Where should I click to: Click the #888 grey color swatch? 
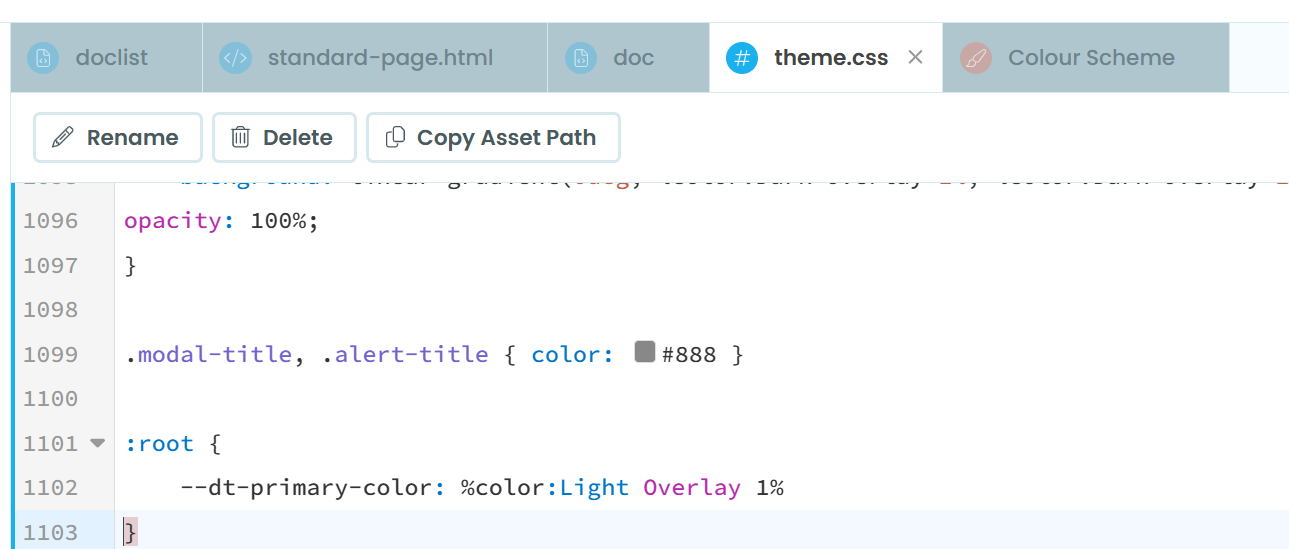(x=645, y=352)
